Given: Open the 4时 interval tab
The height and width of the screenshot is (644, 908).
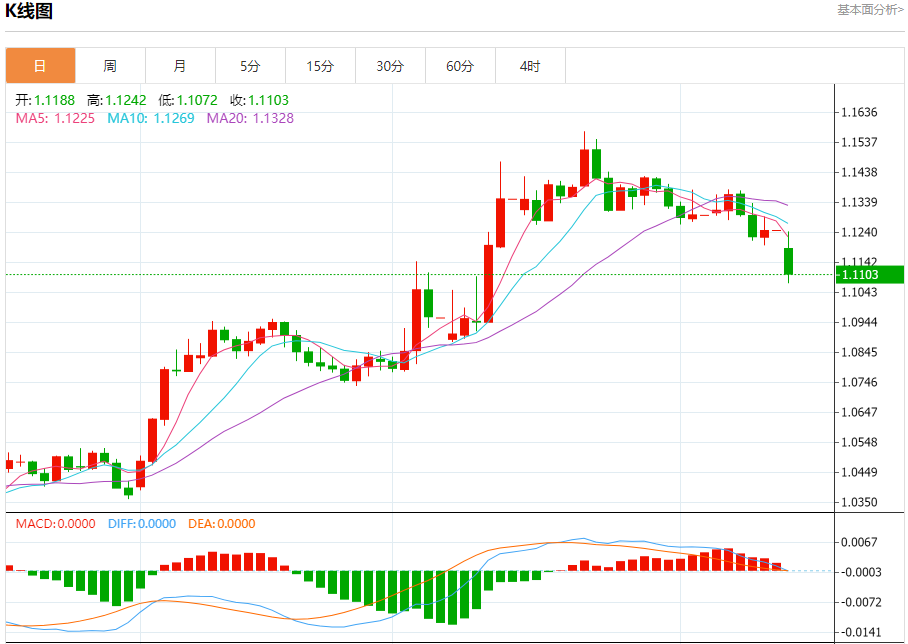Looking at the screenshot, I should (x=530, y=66).
